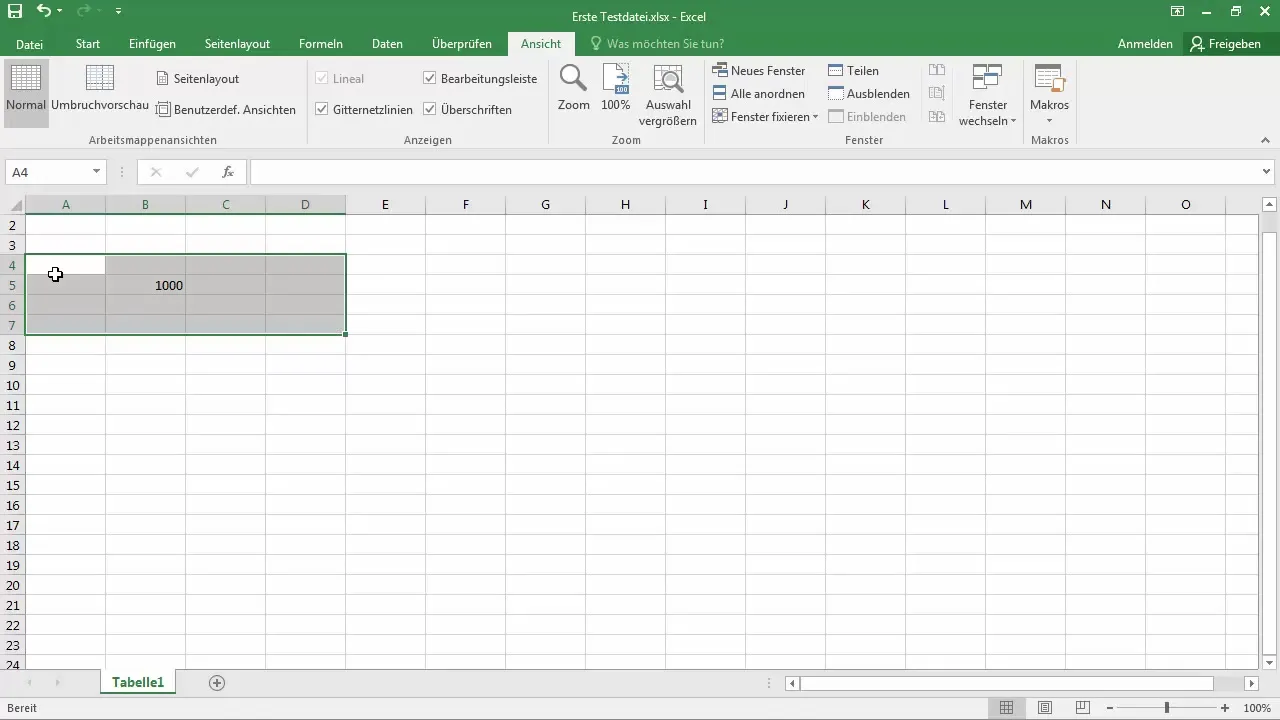
Task: Toggle Bearbeitungsleiste formula bar checkbox
Action: [430, 78]
